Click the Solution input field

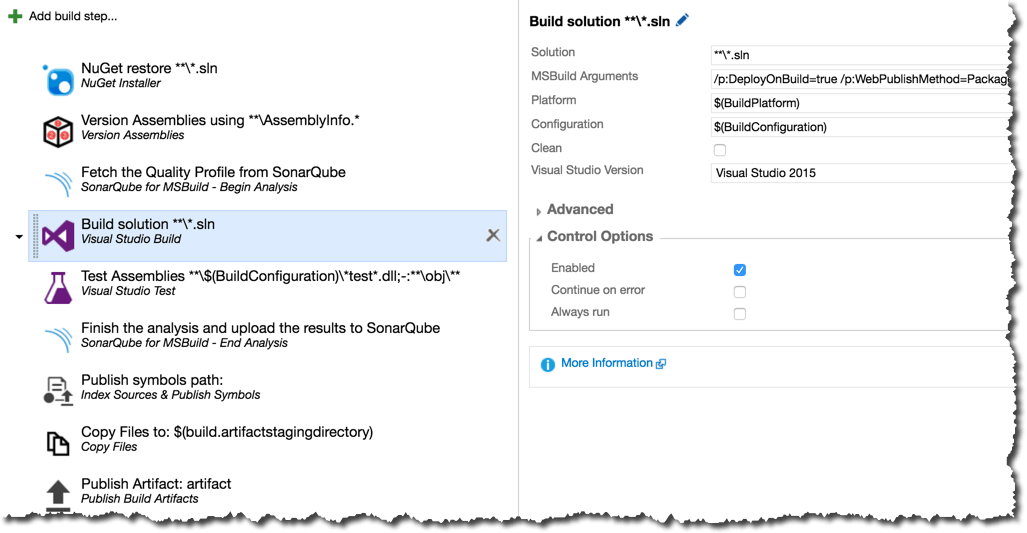(861, 55)
